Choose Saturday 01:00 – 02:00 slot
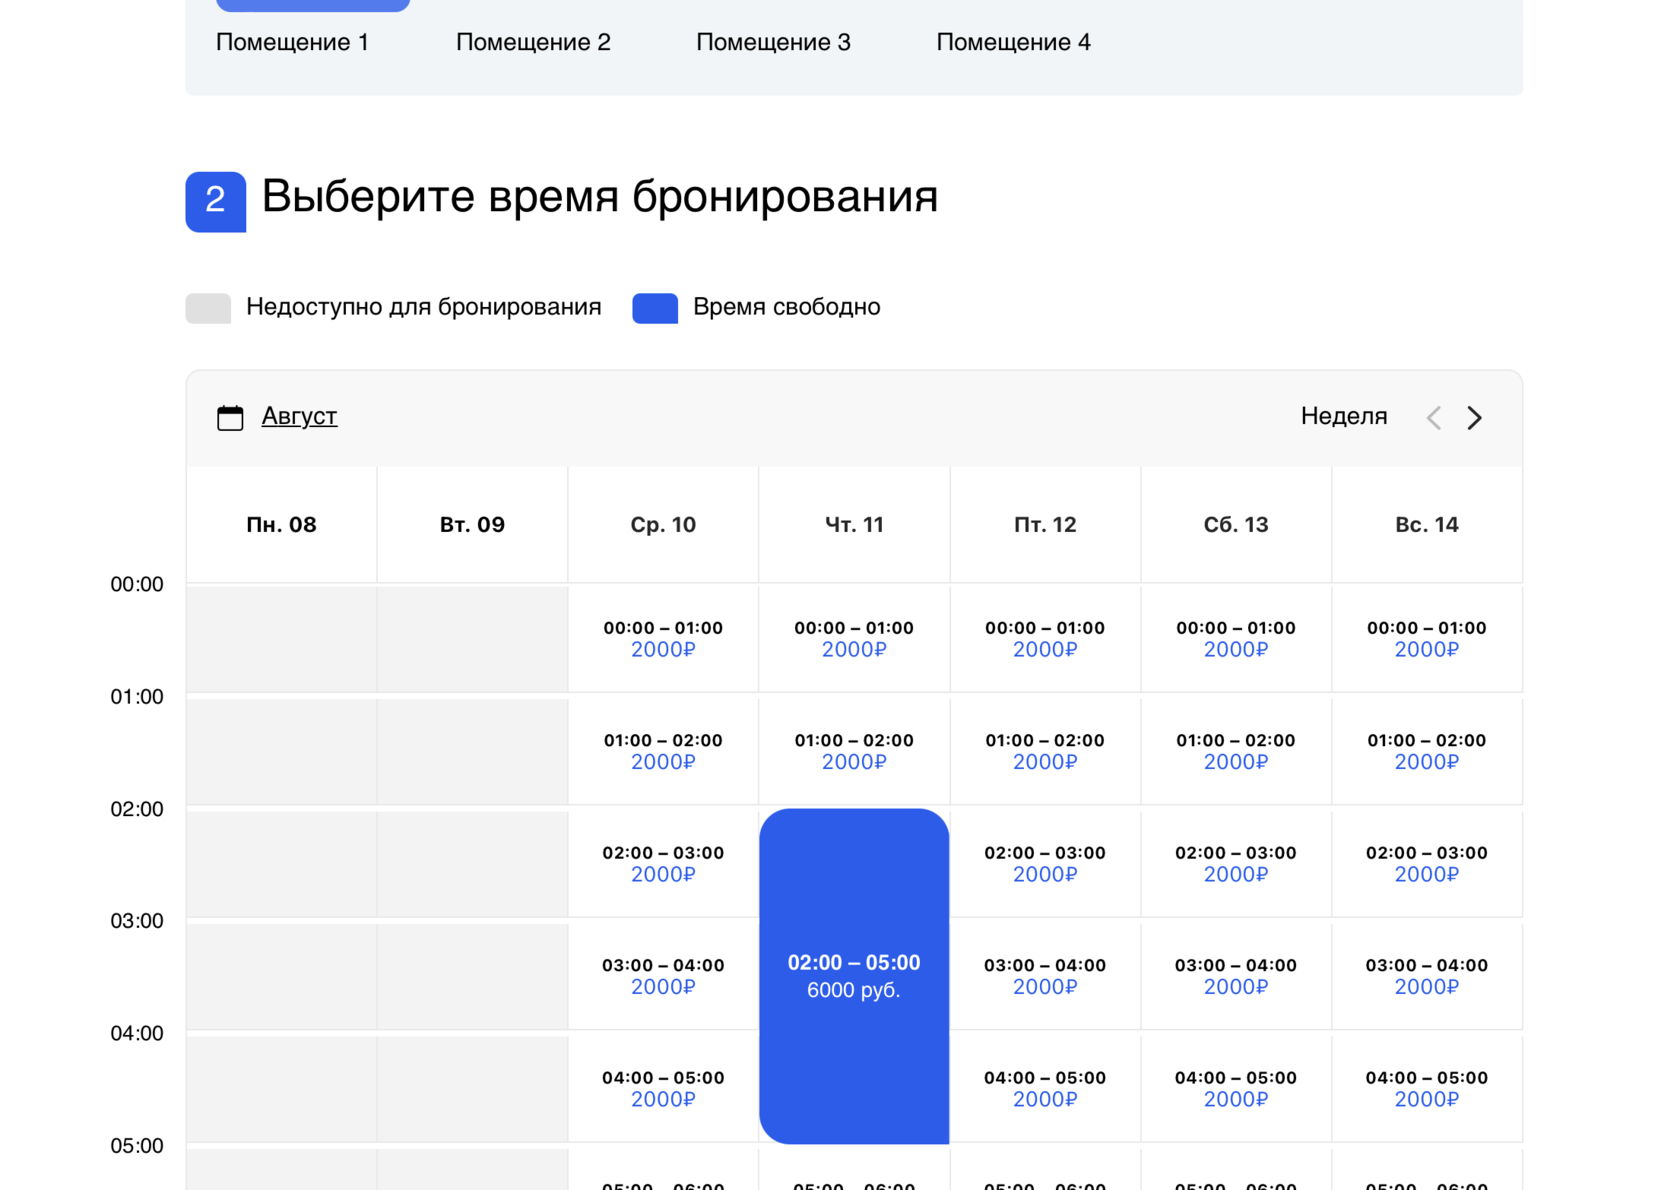The height and width of the screenshot is (1190, 1680). 1236,751
